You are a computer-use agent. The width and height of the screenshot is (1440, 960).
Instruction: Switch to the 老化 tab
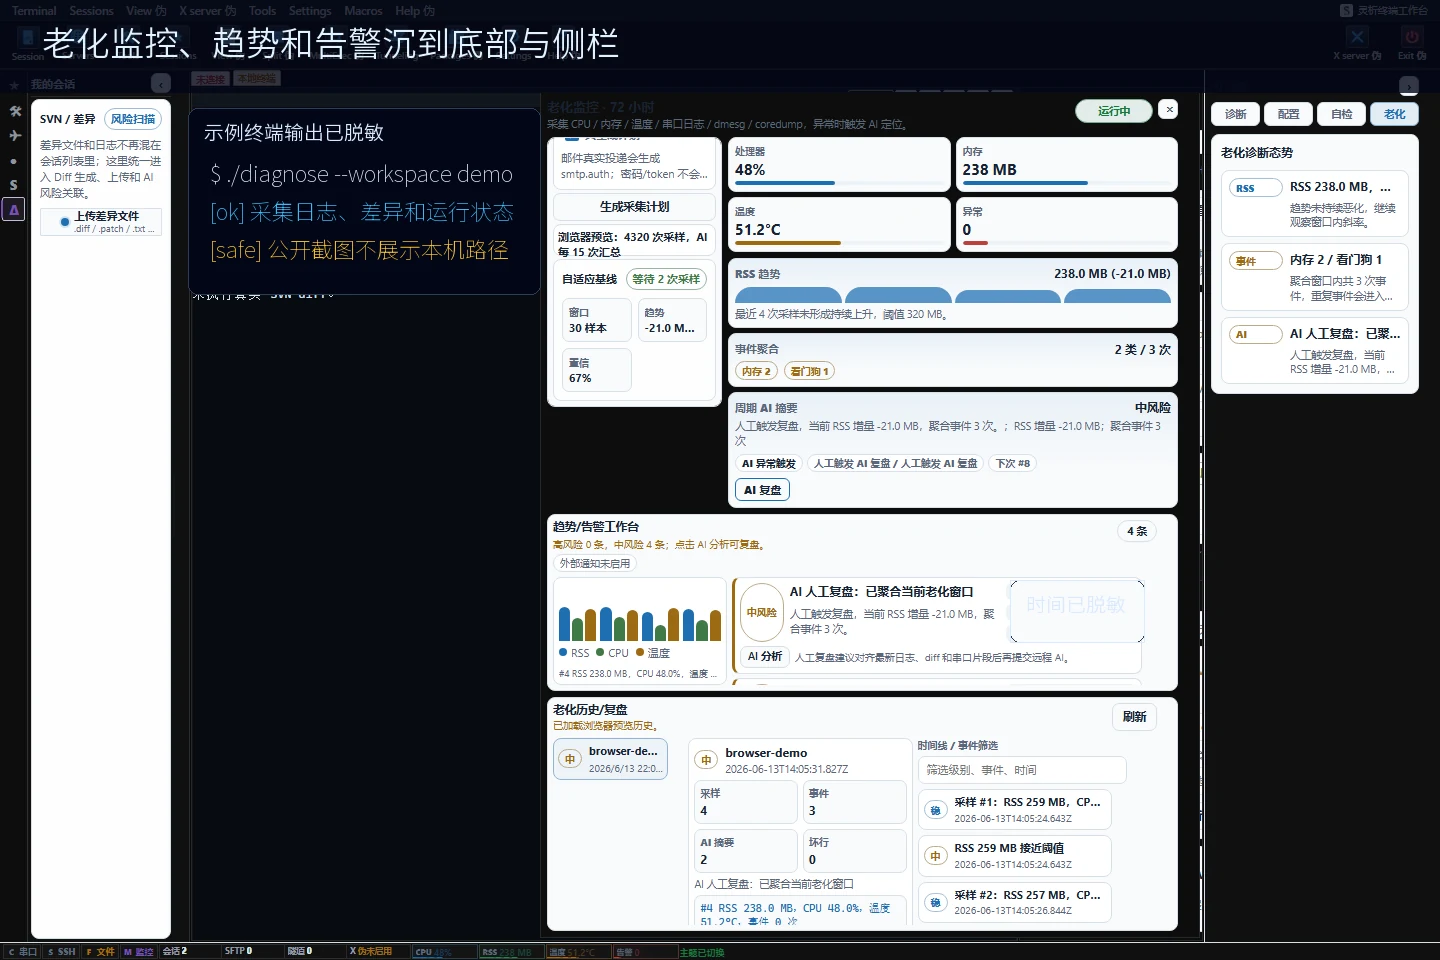(x=1395, y=114)
